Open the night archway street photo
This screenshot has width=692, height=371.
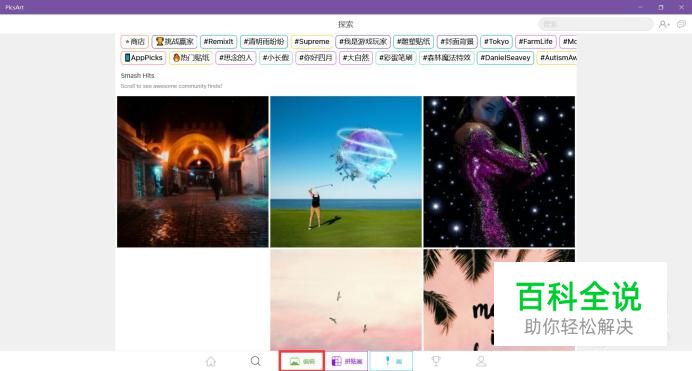(193, 172)
